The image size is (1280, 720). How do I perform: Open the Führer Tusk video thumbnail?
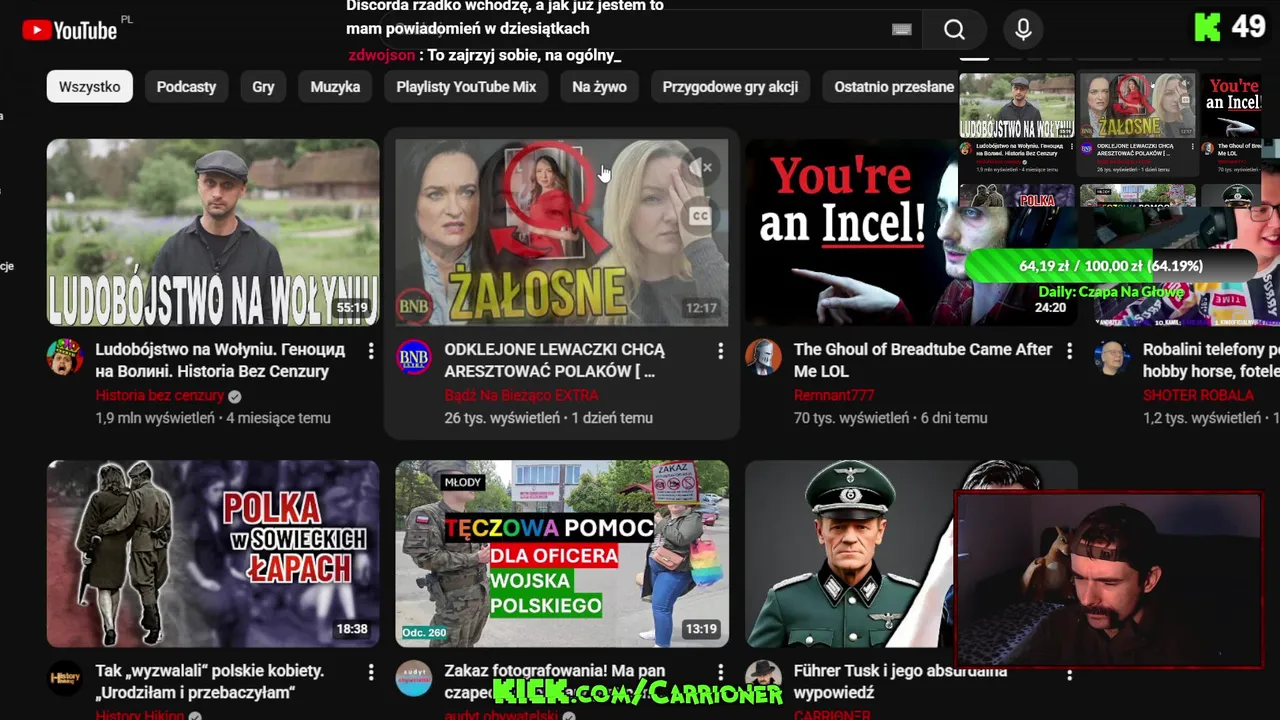pos(850,554)
